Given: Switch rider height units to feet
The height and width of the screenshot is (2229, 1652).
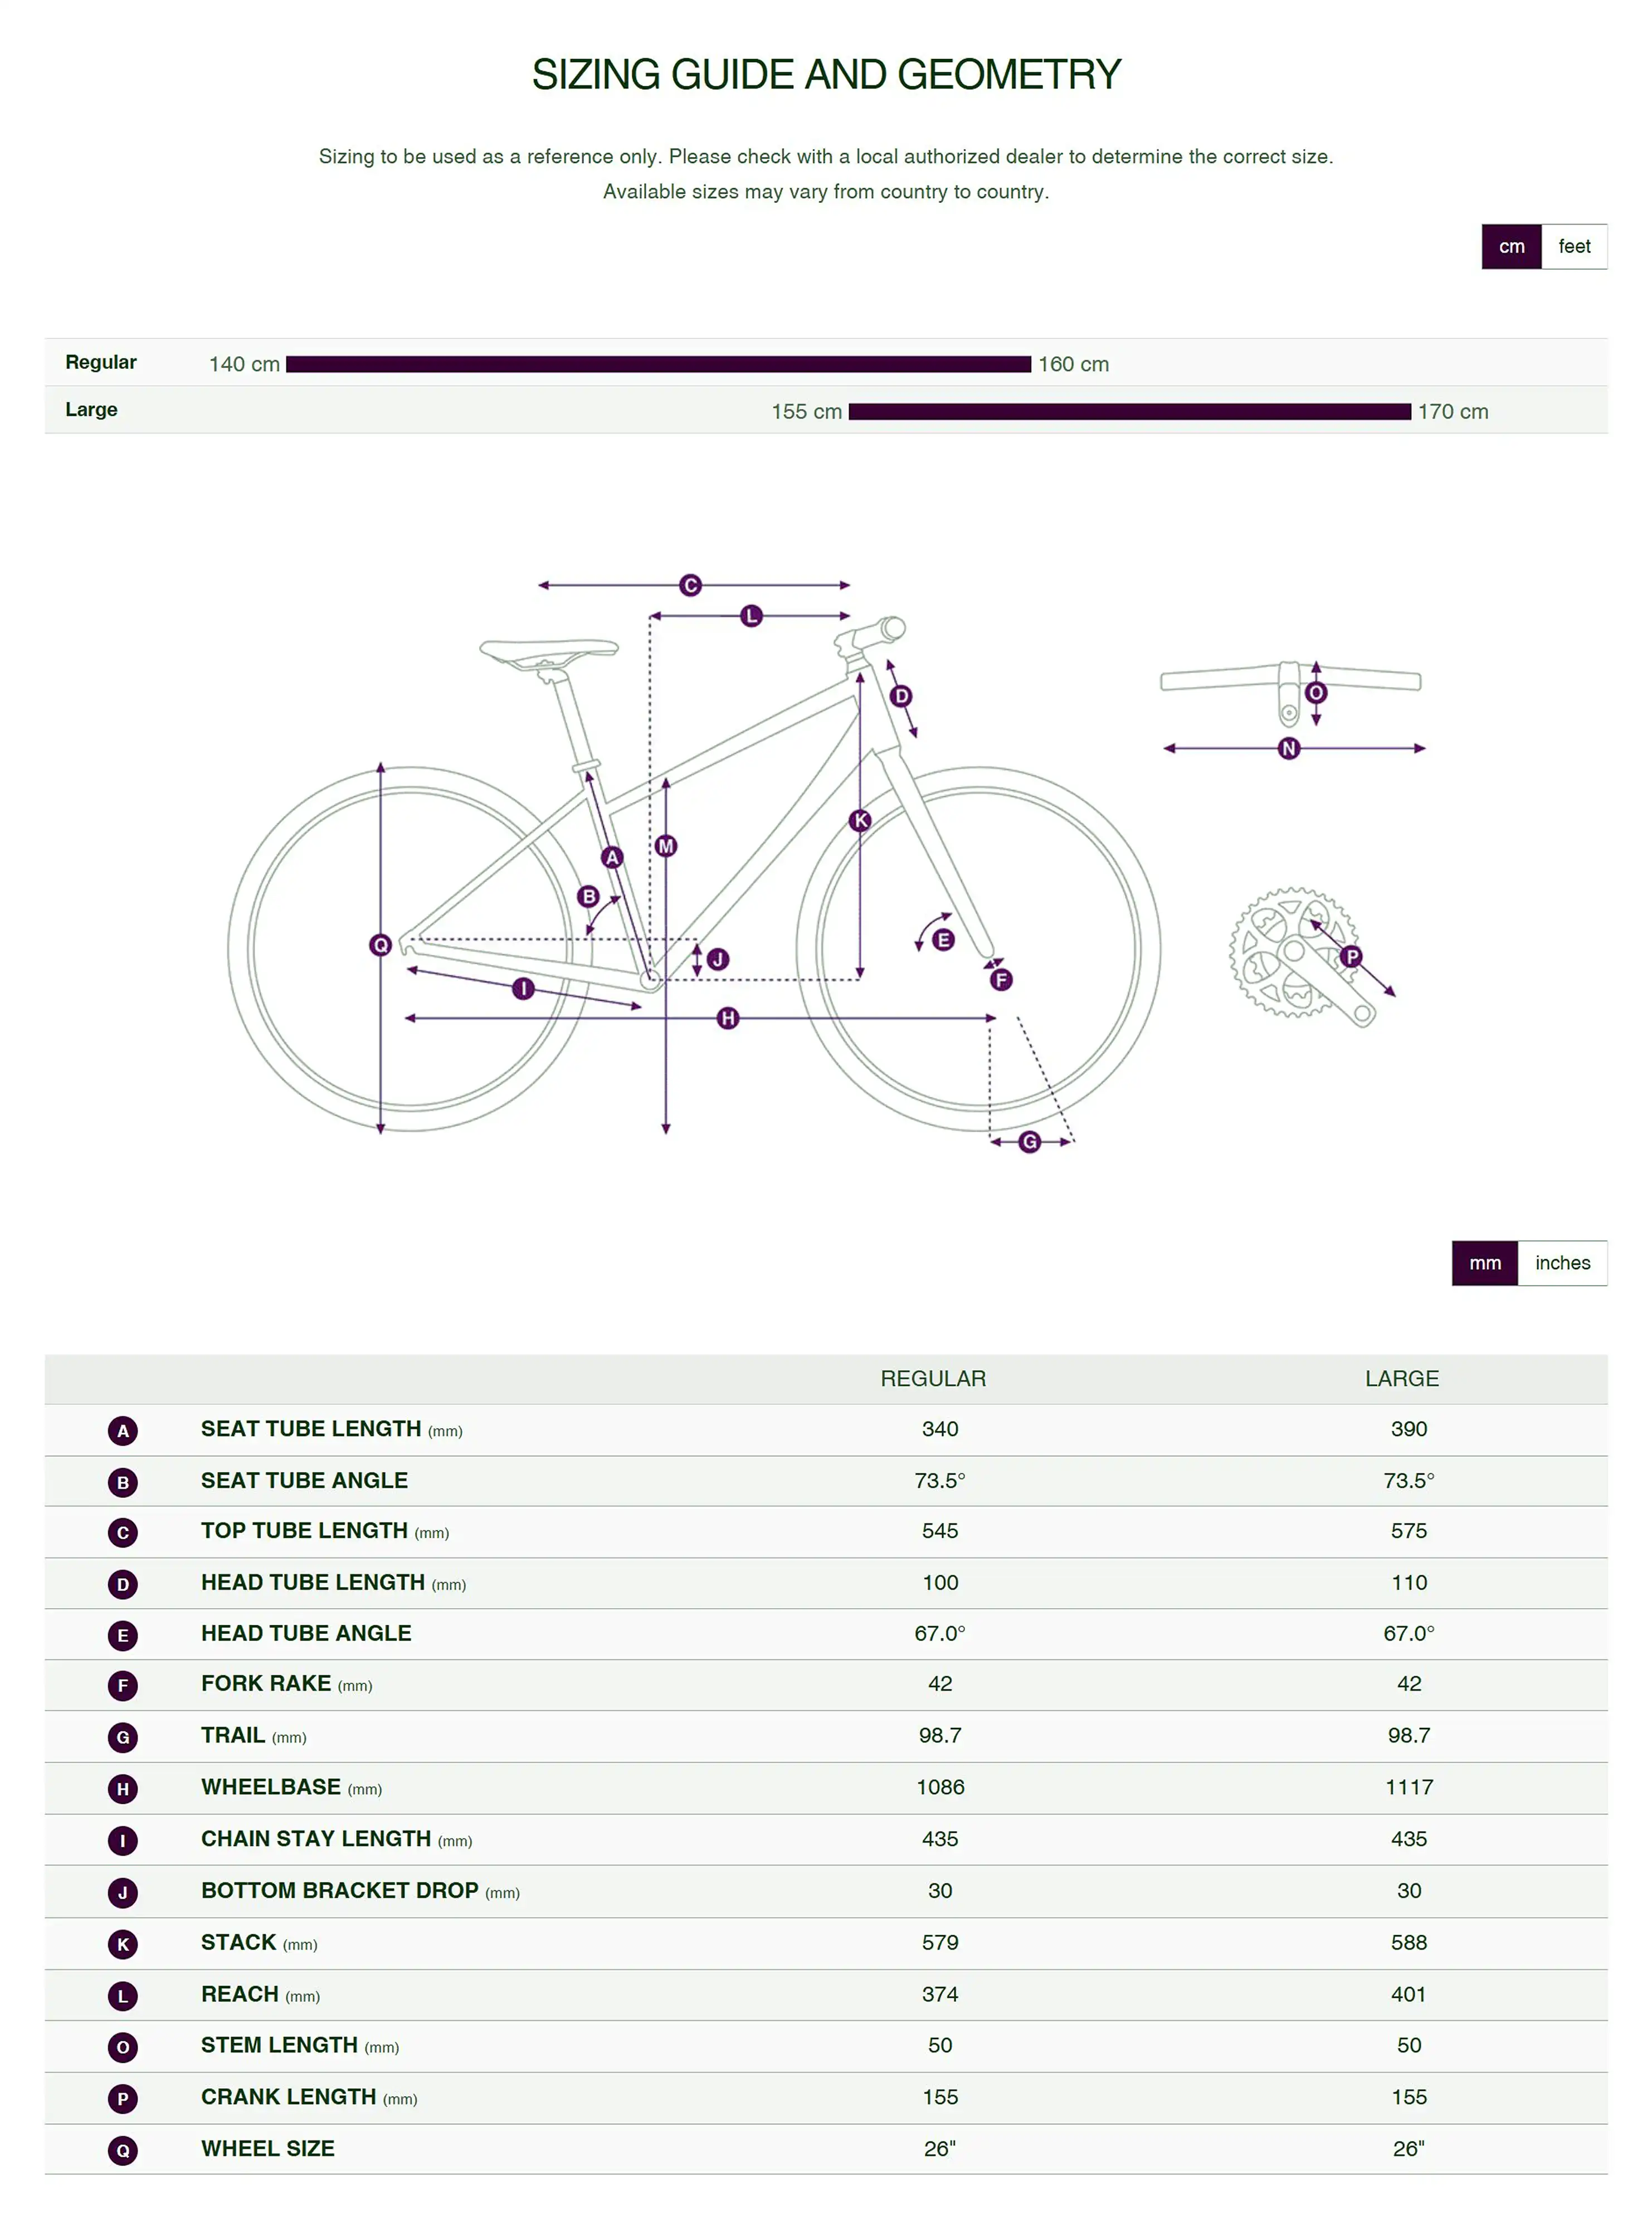Looking at the screenshot, I should 1574,247.
